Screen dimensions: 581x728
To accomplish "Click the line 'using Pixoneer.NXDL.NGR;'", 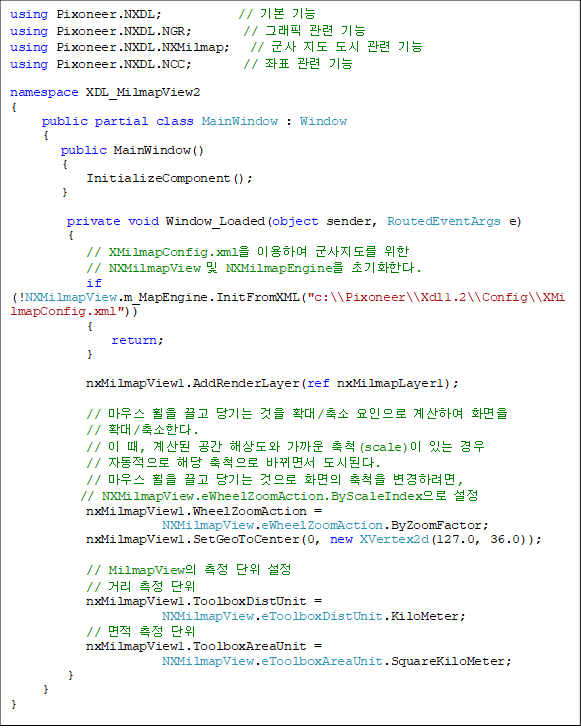I will (101, 31).
